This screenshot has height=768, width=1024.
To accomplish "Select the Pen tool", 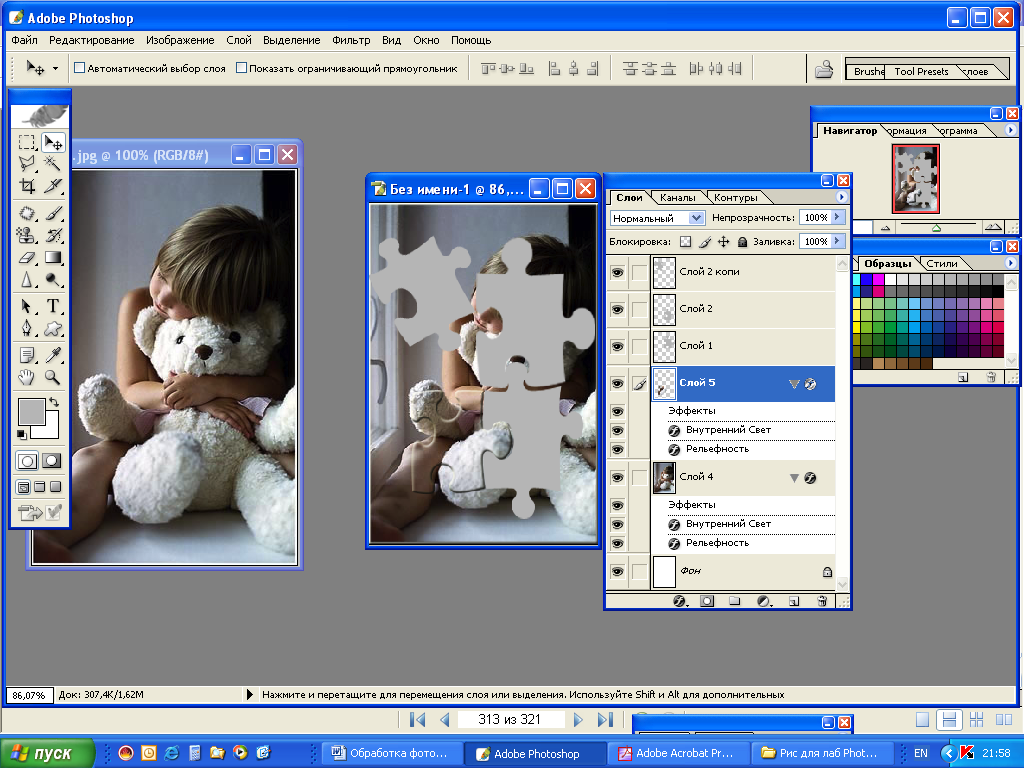I will [27, 328].
